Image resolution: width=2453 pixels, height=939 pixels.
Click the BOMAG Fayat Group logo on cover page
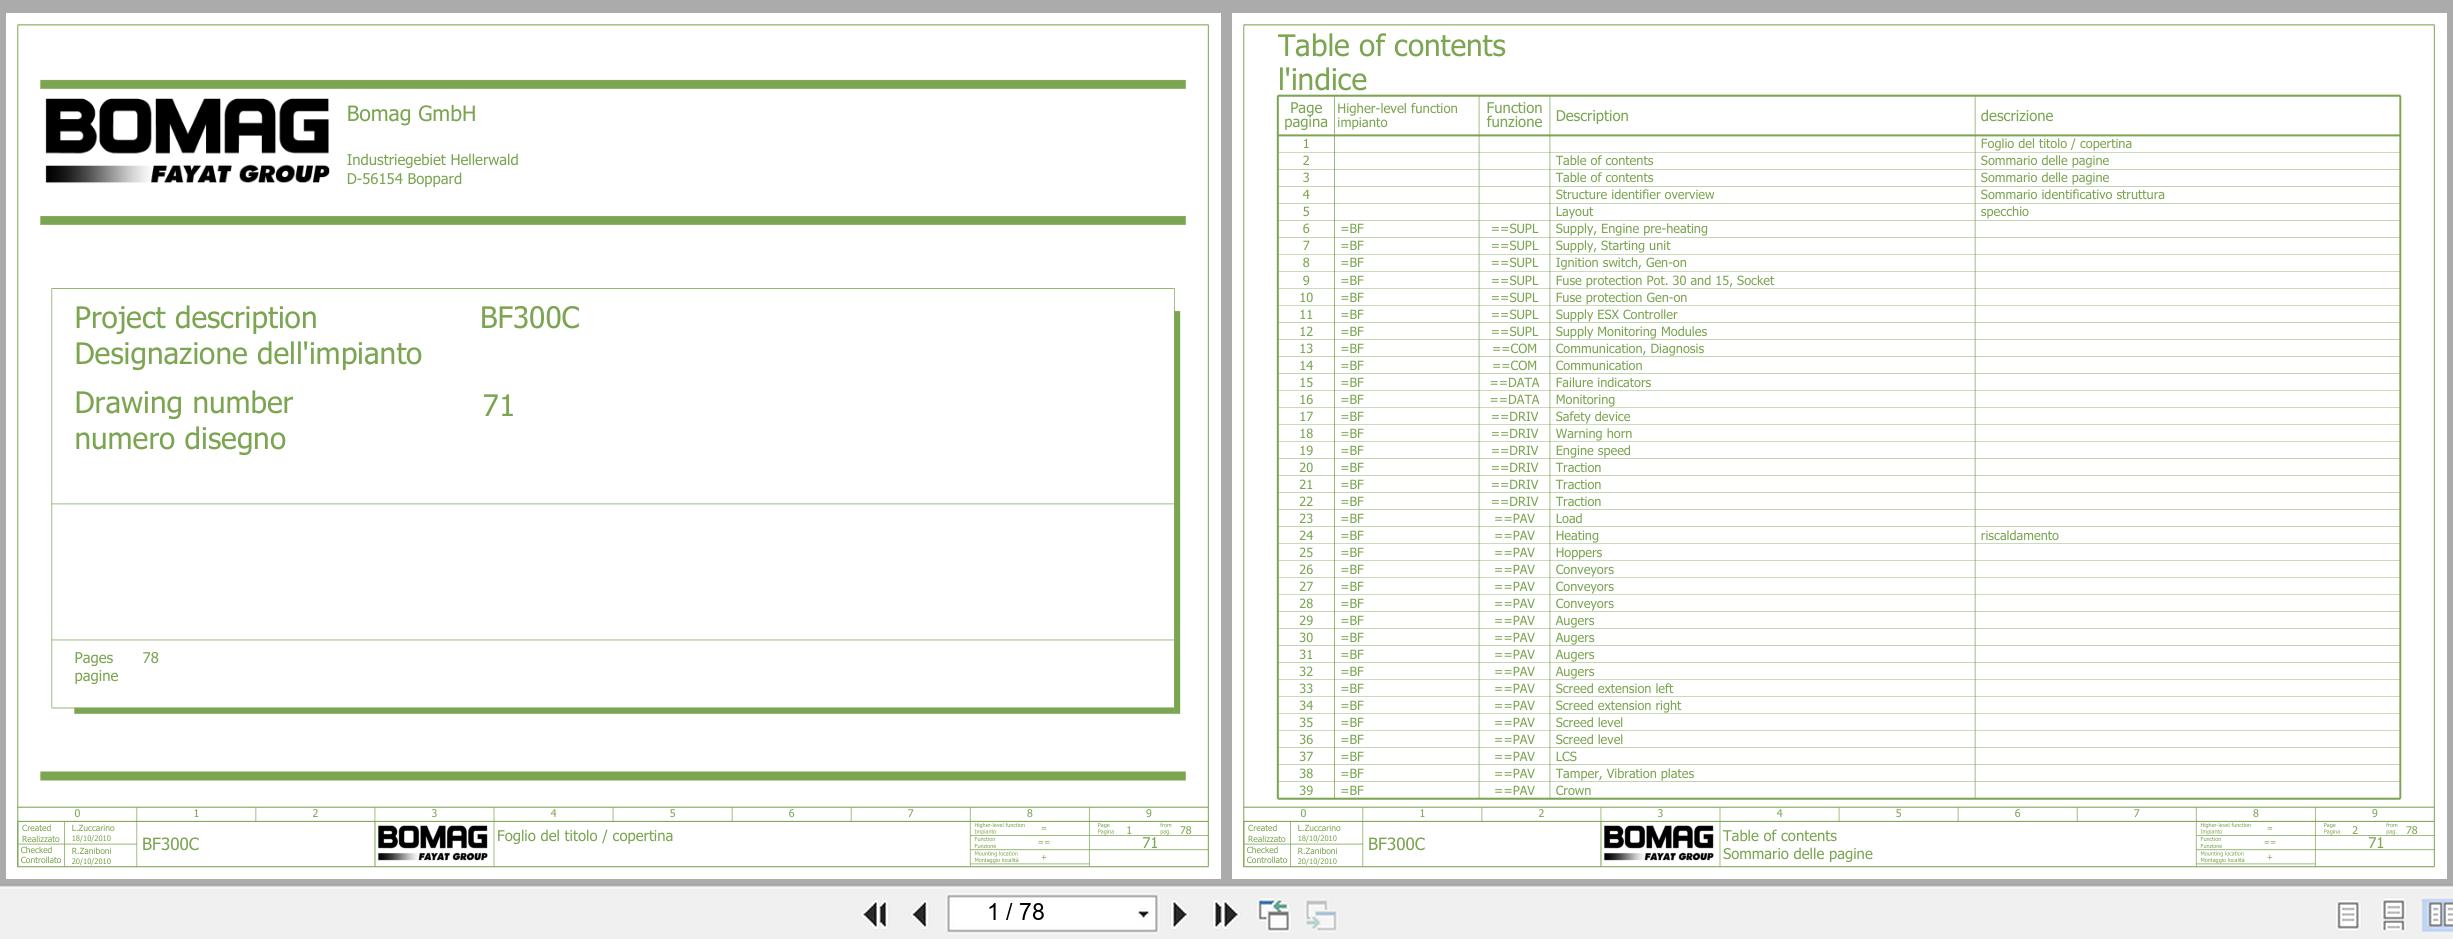[x=187, y=141]
